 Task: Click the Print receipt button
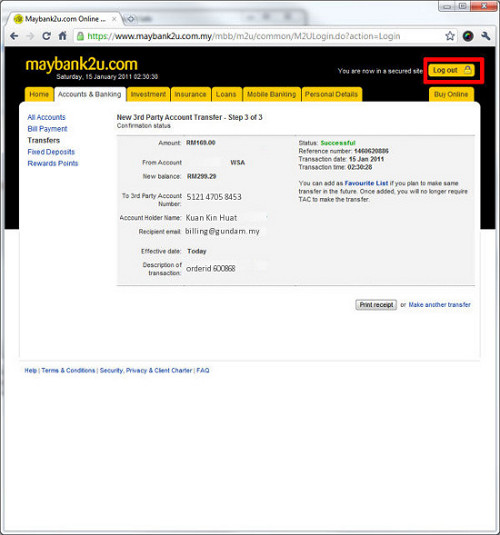pos(376,305)
